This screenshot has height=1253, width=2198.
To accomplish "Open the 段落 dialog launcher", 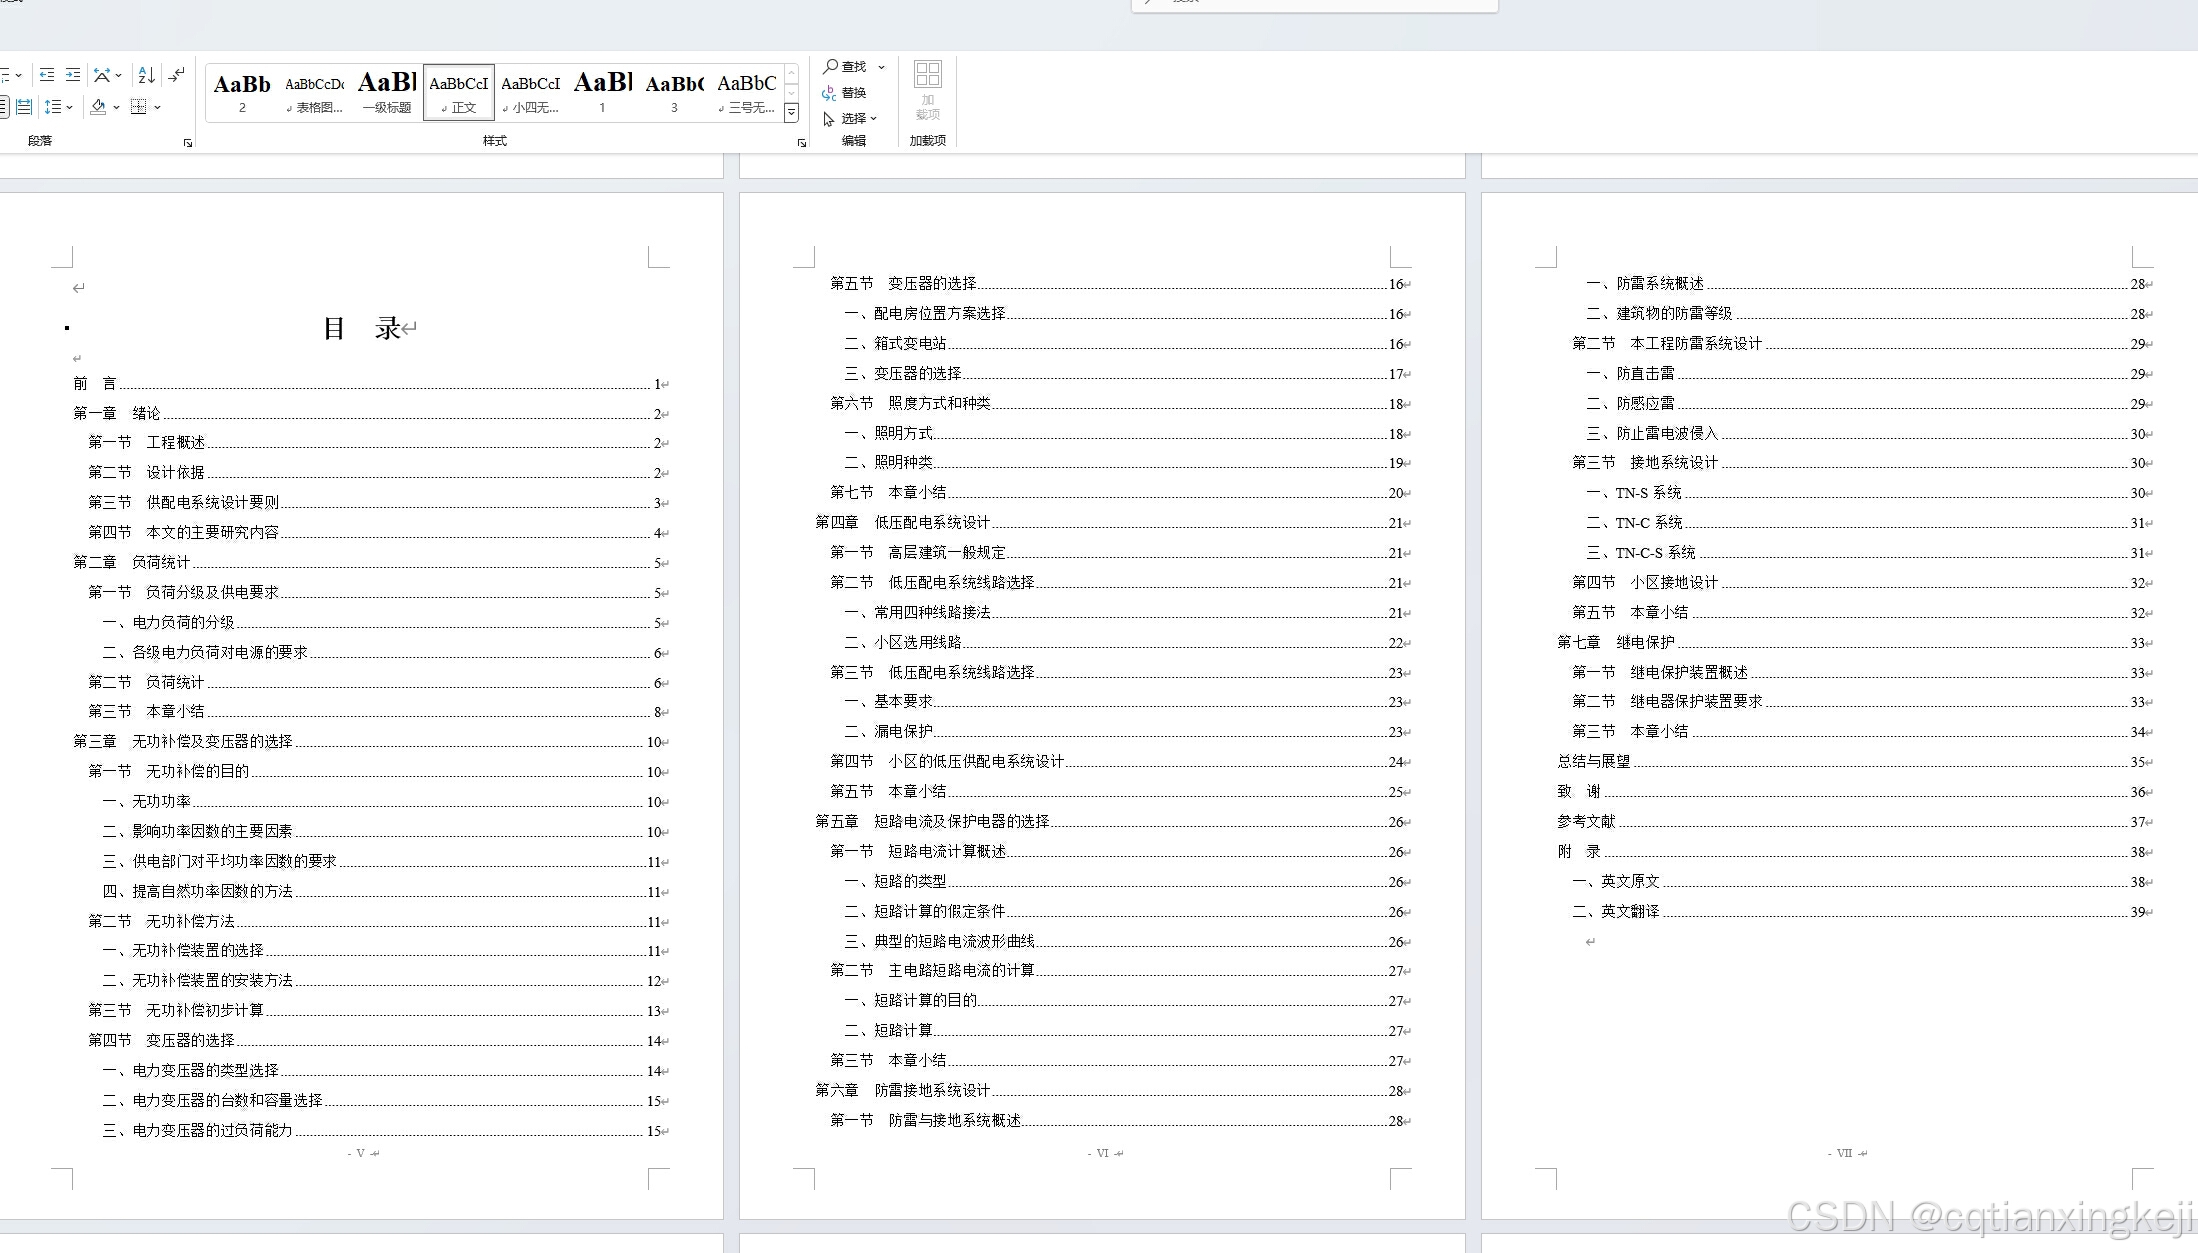I will point(188,143).
